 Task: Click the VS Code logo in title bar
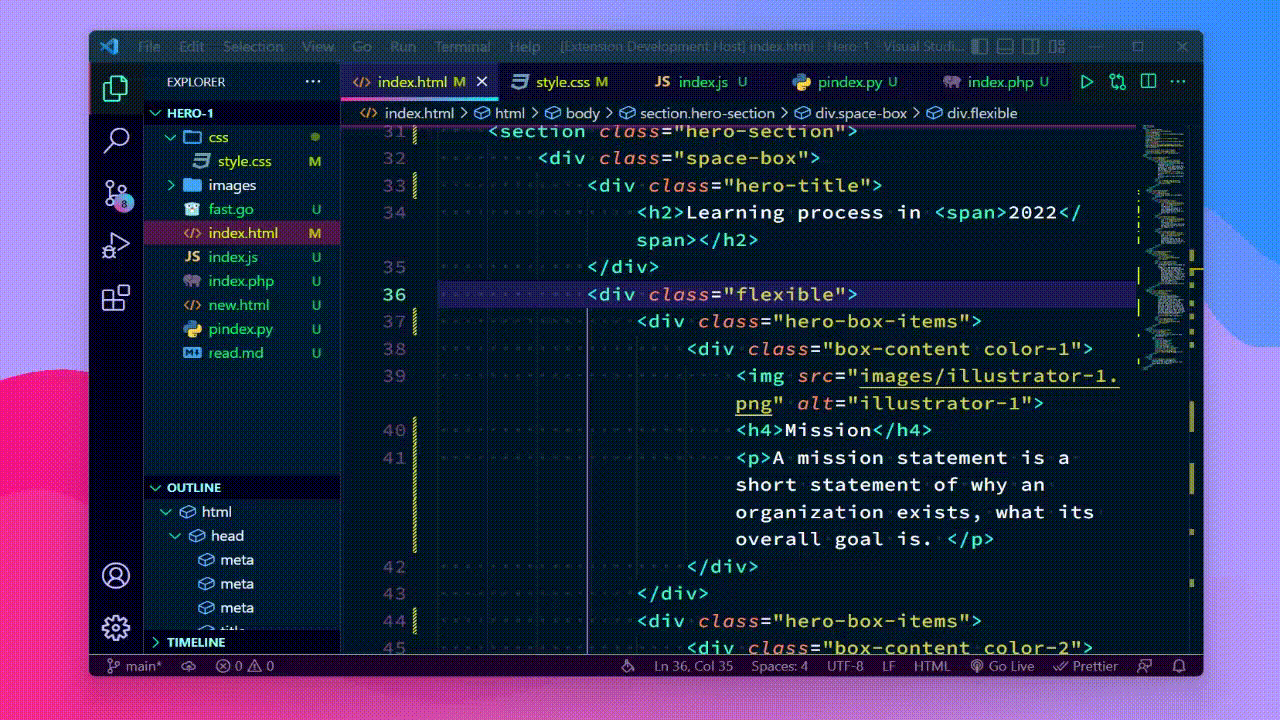click(x=110, y=47)
